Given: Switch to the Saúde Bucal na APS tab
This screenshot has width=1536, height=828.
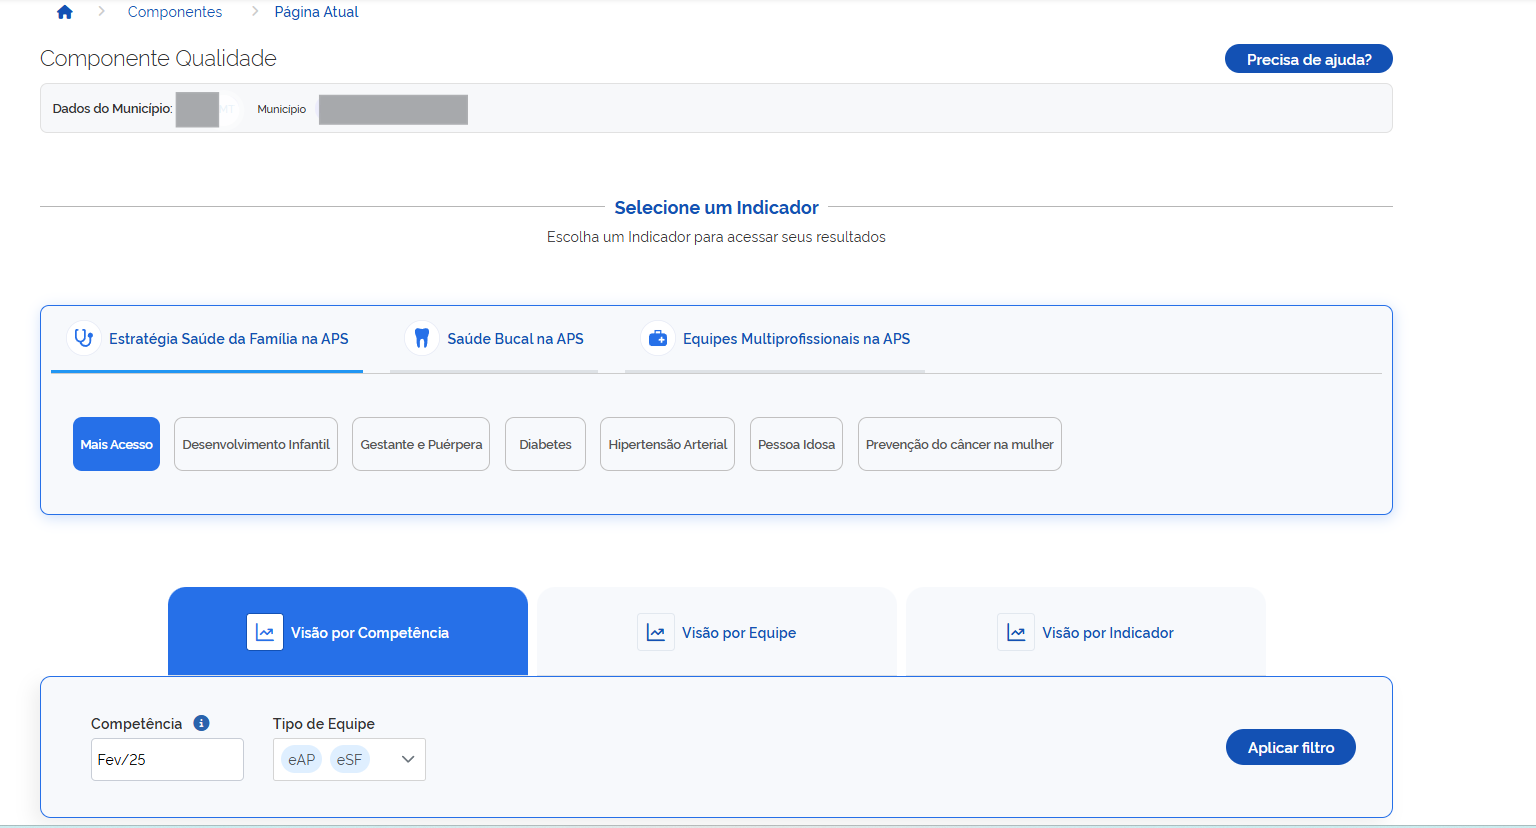Looking at the screenshot, I should 514,339.
